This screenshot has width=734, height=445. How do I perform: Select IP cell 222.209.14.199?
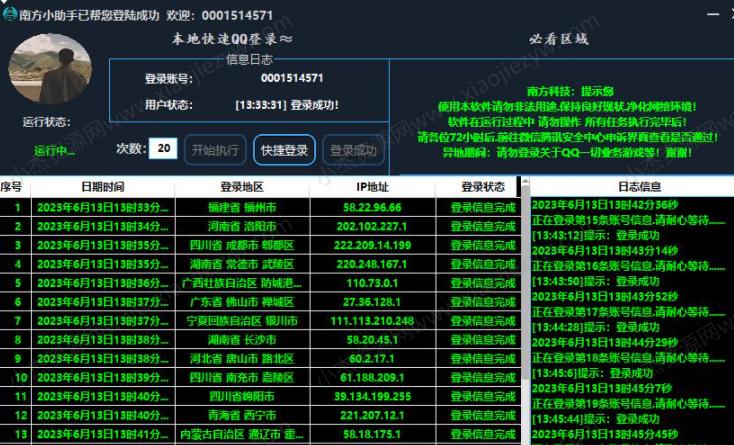[372, 245]
